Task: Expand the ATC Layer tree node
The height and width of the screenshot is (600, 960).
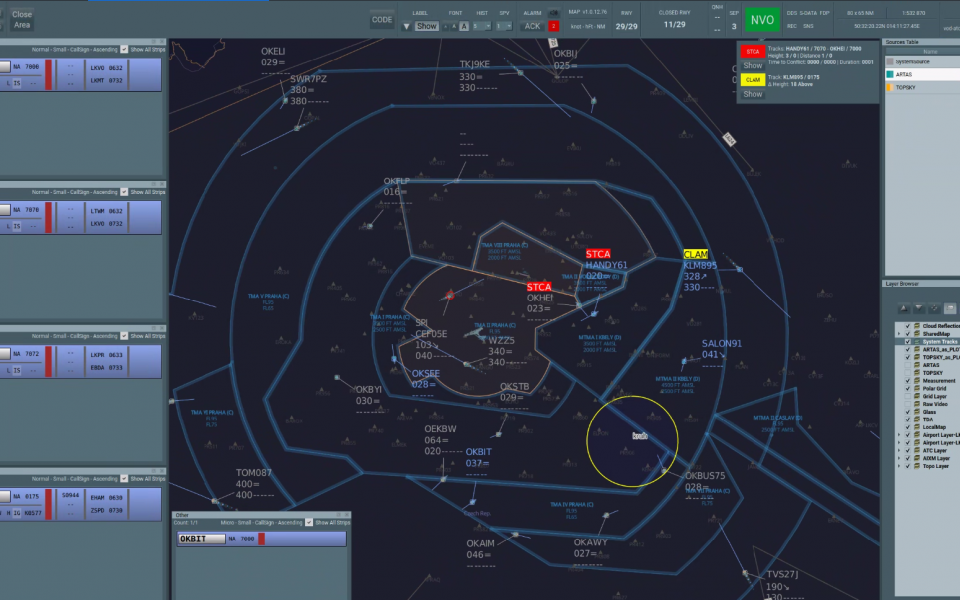Action: point(898,450)
